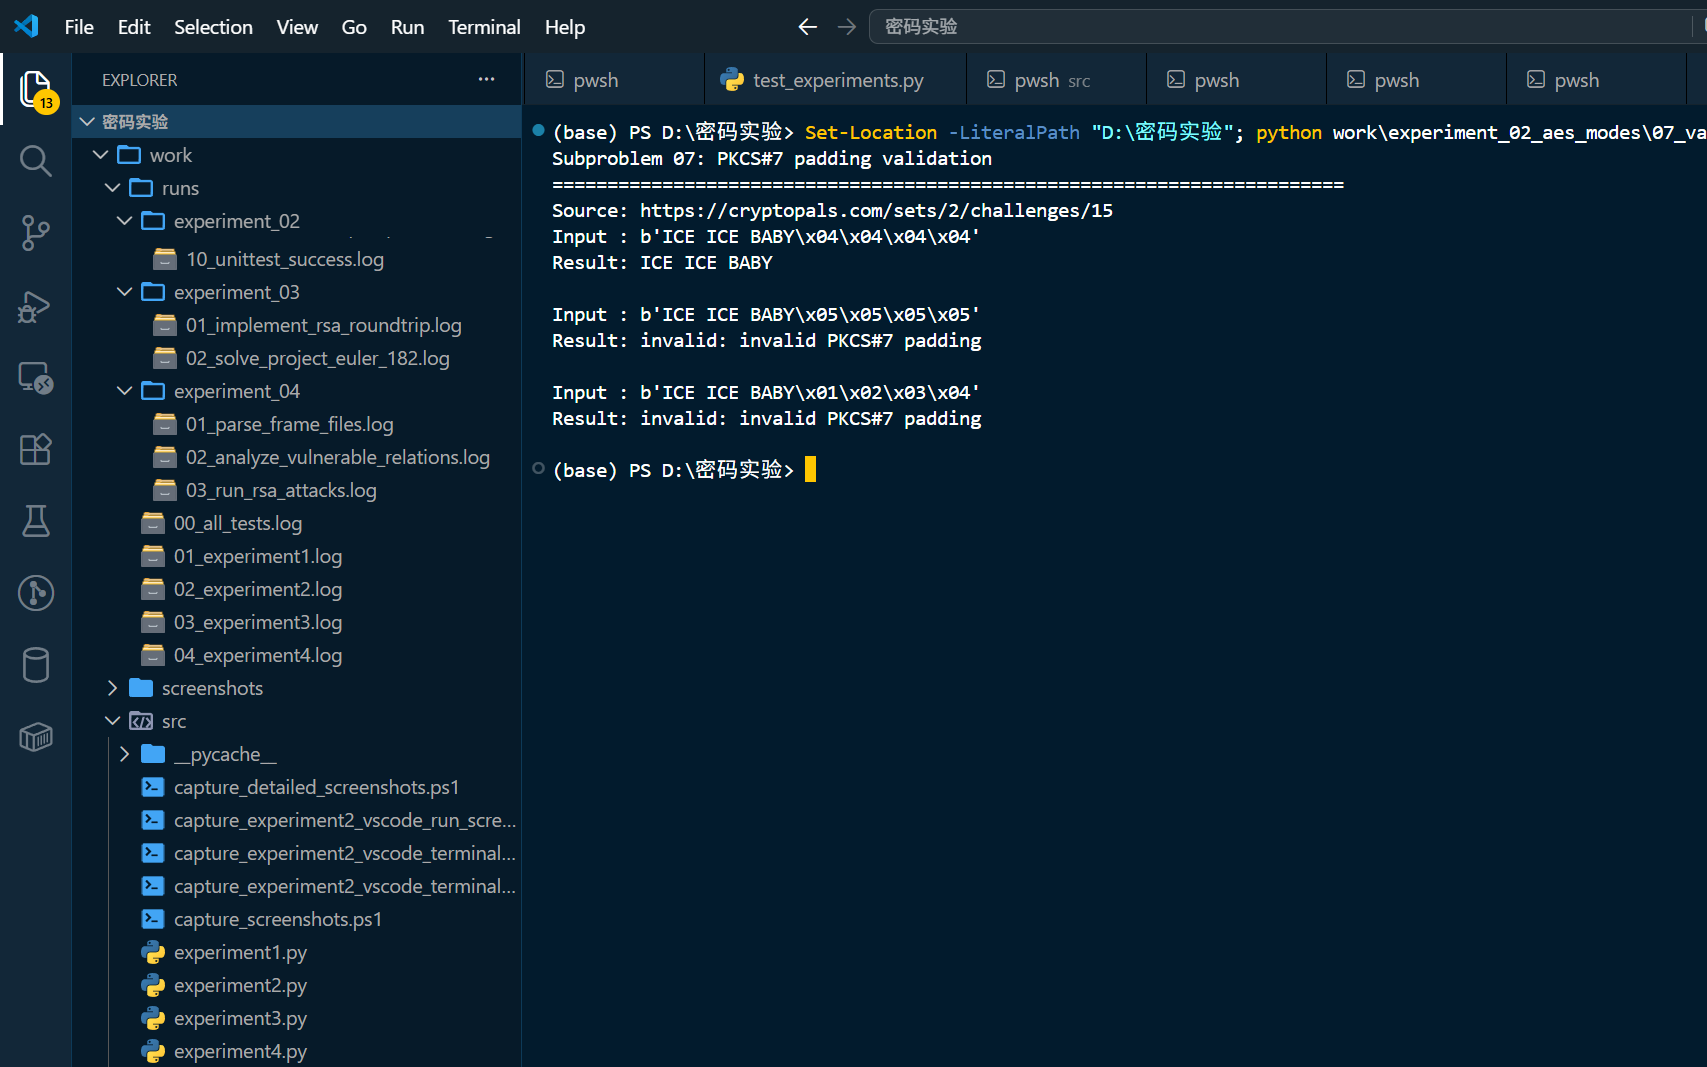Open the Explorer view icon
Viewport: 1707px width, 1067px height.
[36, 90]
